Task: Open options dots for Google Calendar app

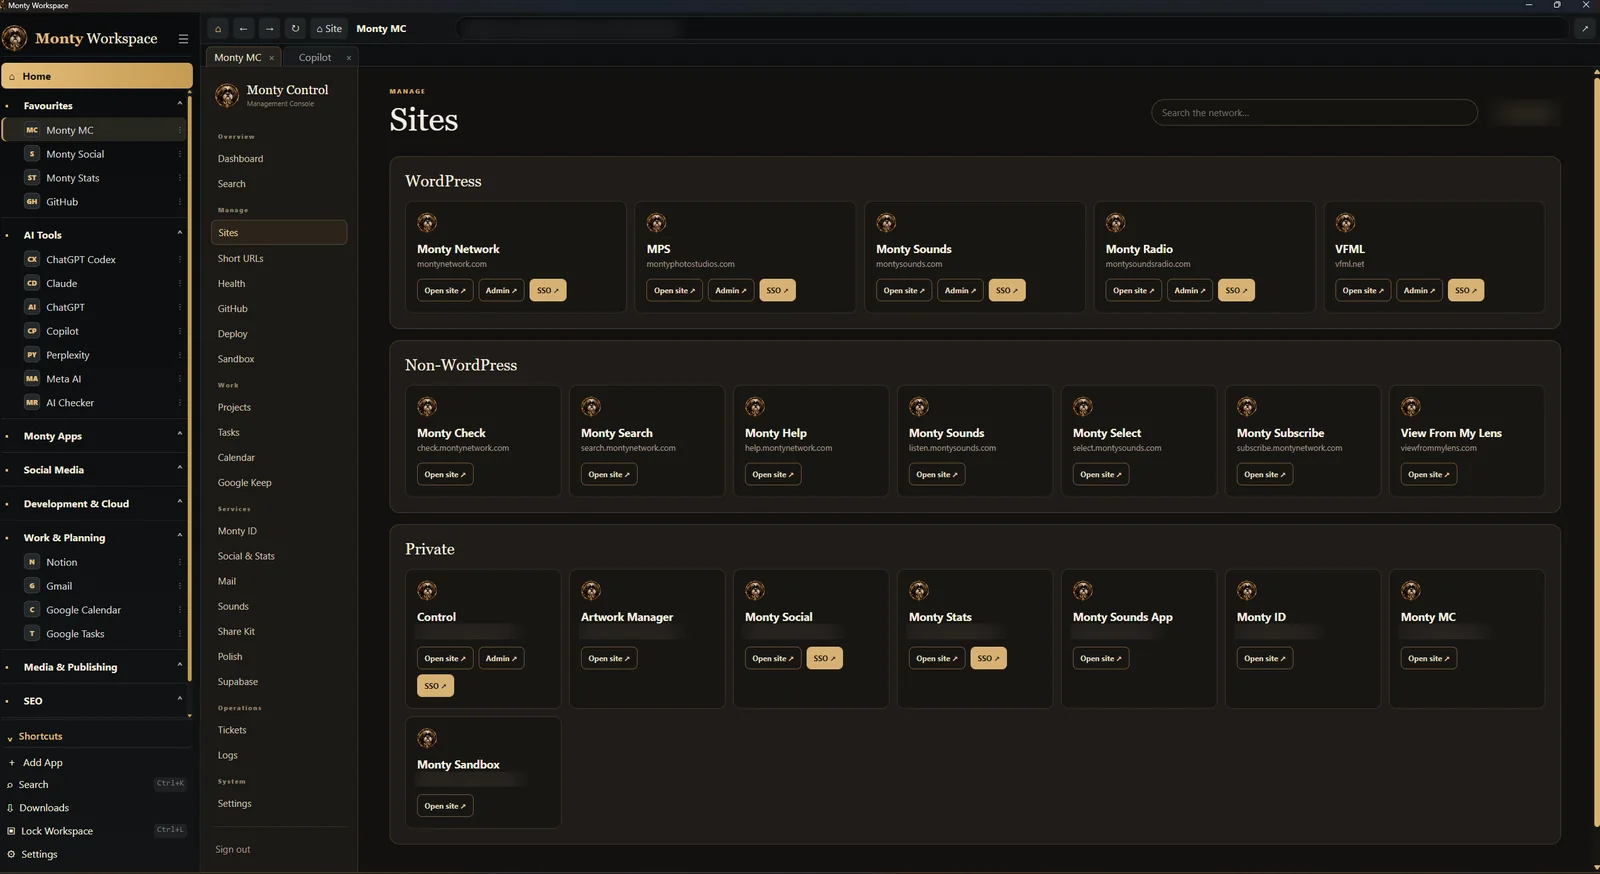Action: pos(180,610)
